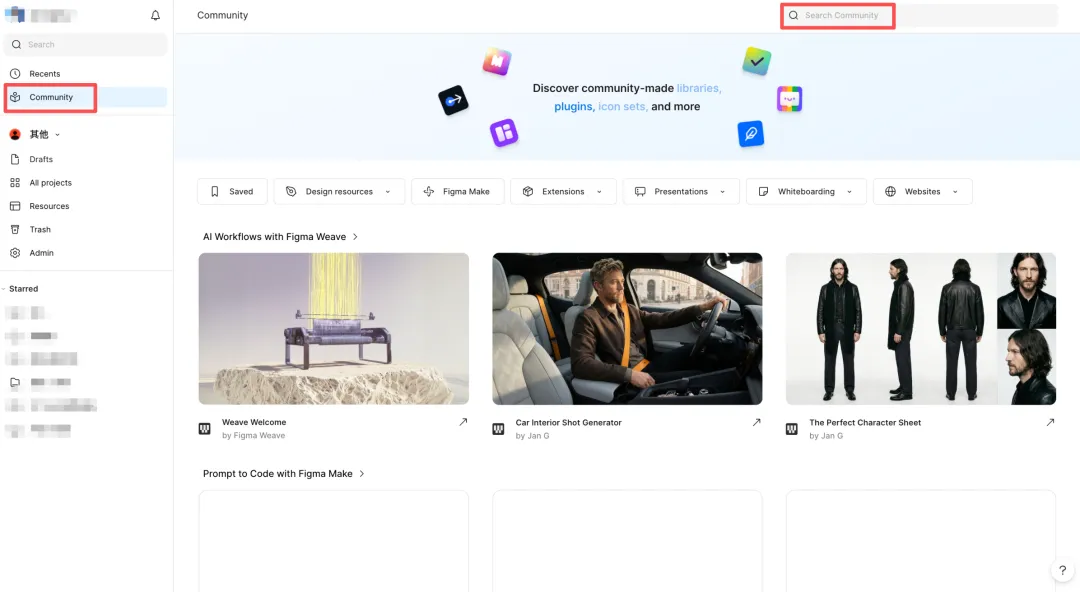This screenshot has height=592, width=1080.
Task: Click the bookmark icon in Saved
Action: point(215,192)
